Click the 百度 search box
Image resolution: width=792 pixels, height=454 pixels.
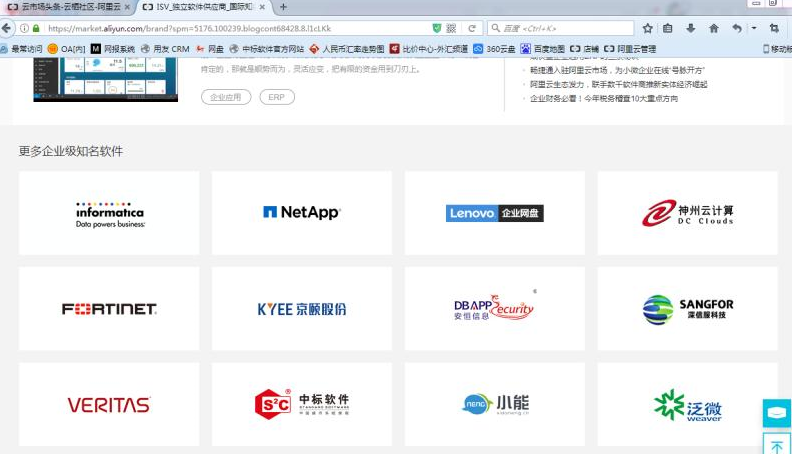click(x=561, y=28)
